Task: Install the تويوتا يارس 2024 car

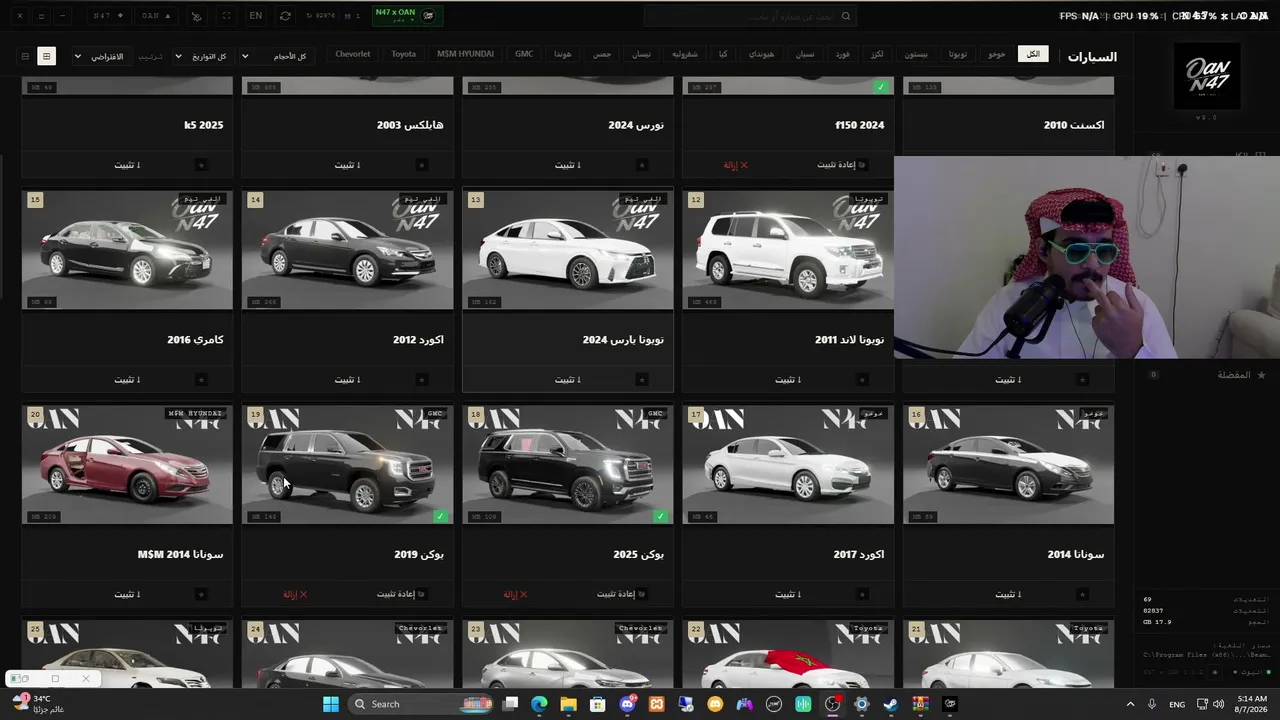Action: (x=567, y=380)
